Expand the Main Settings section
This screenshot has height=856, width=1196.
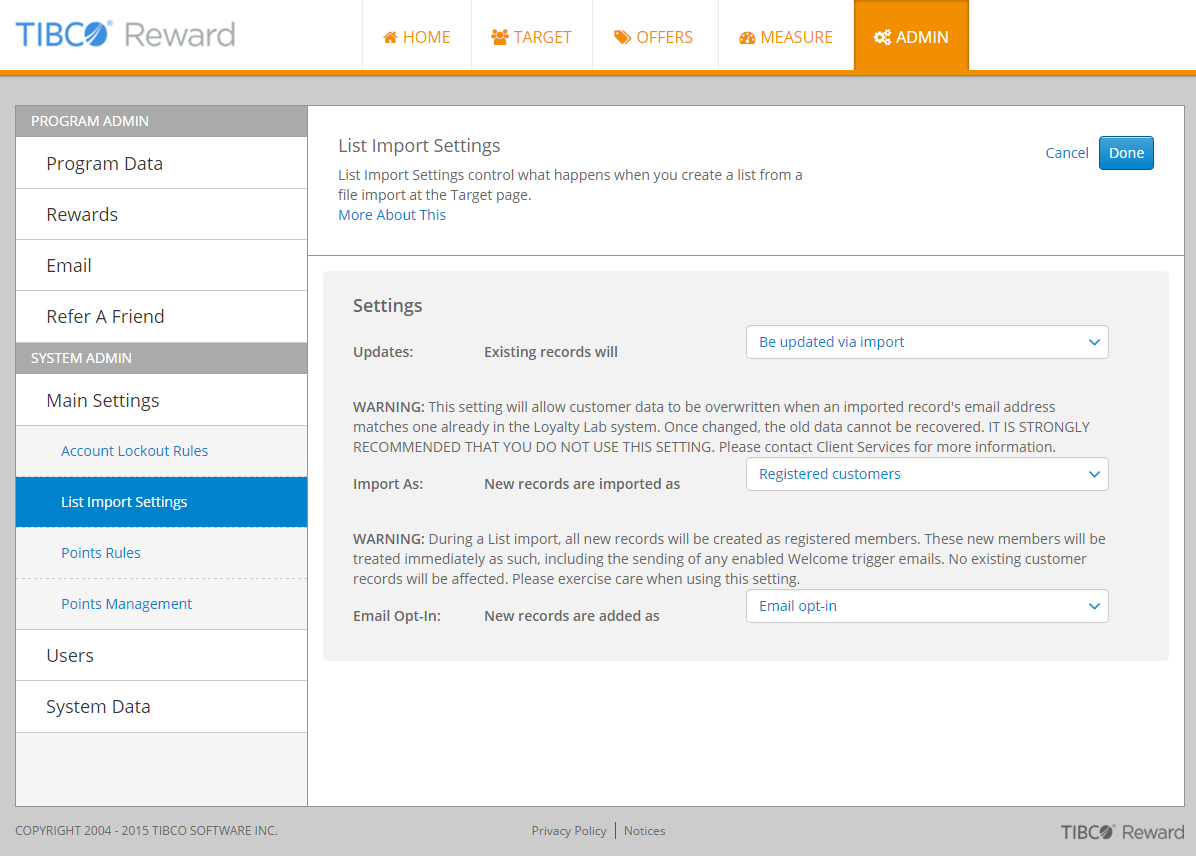pos(103,400)
